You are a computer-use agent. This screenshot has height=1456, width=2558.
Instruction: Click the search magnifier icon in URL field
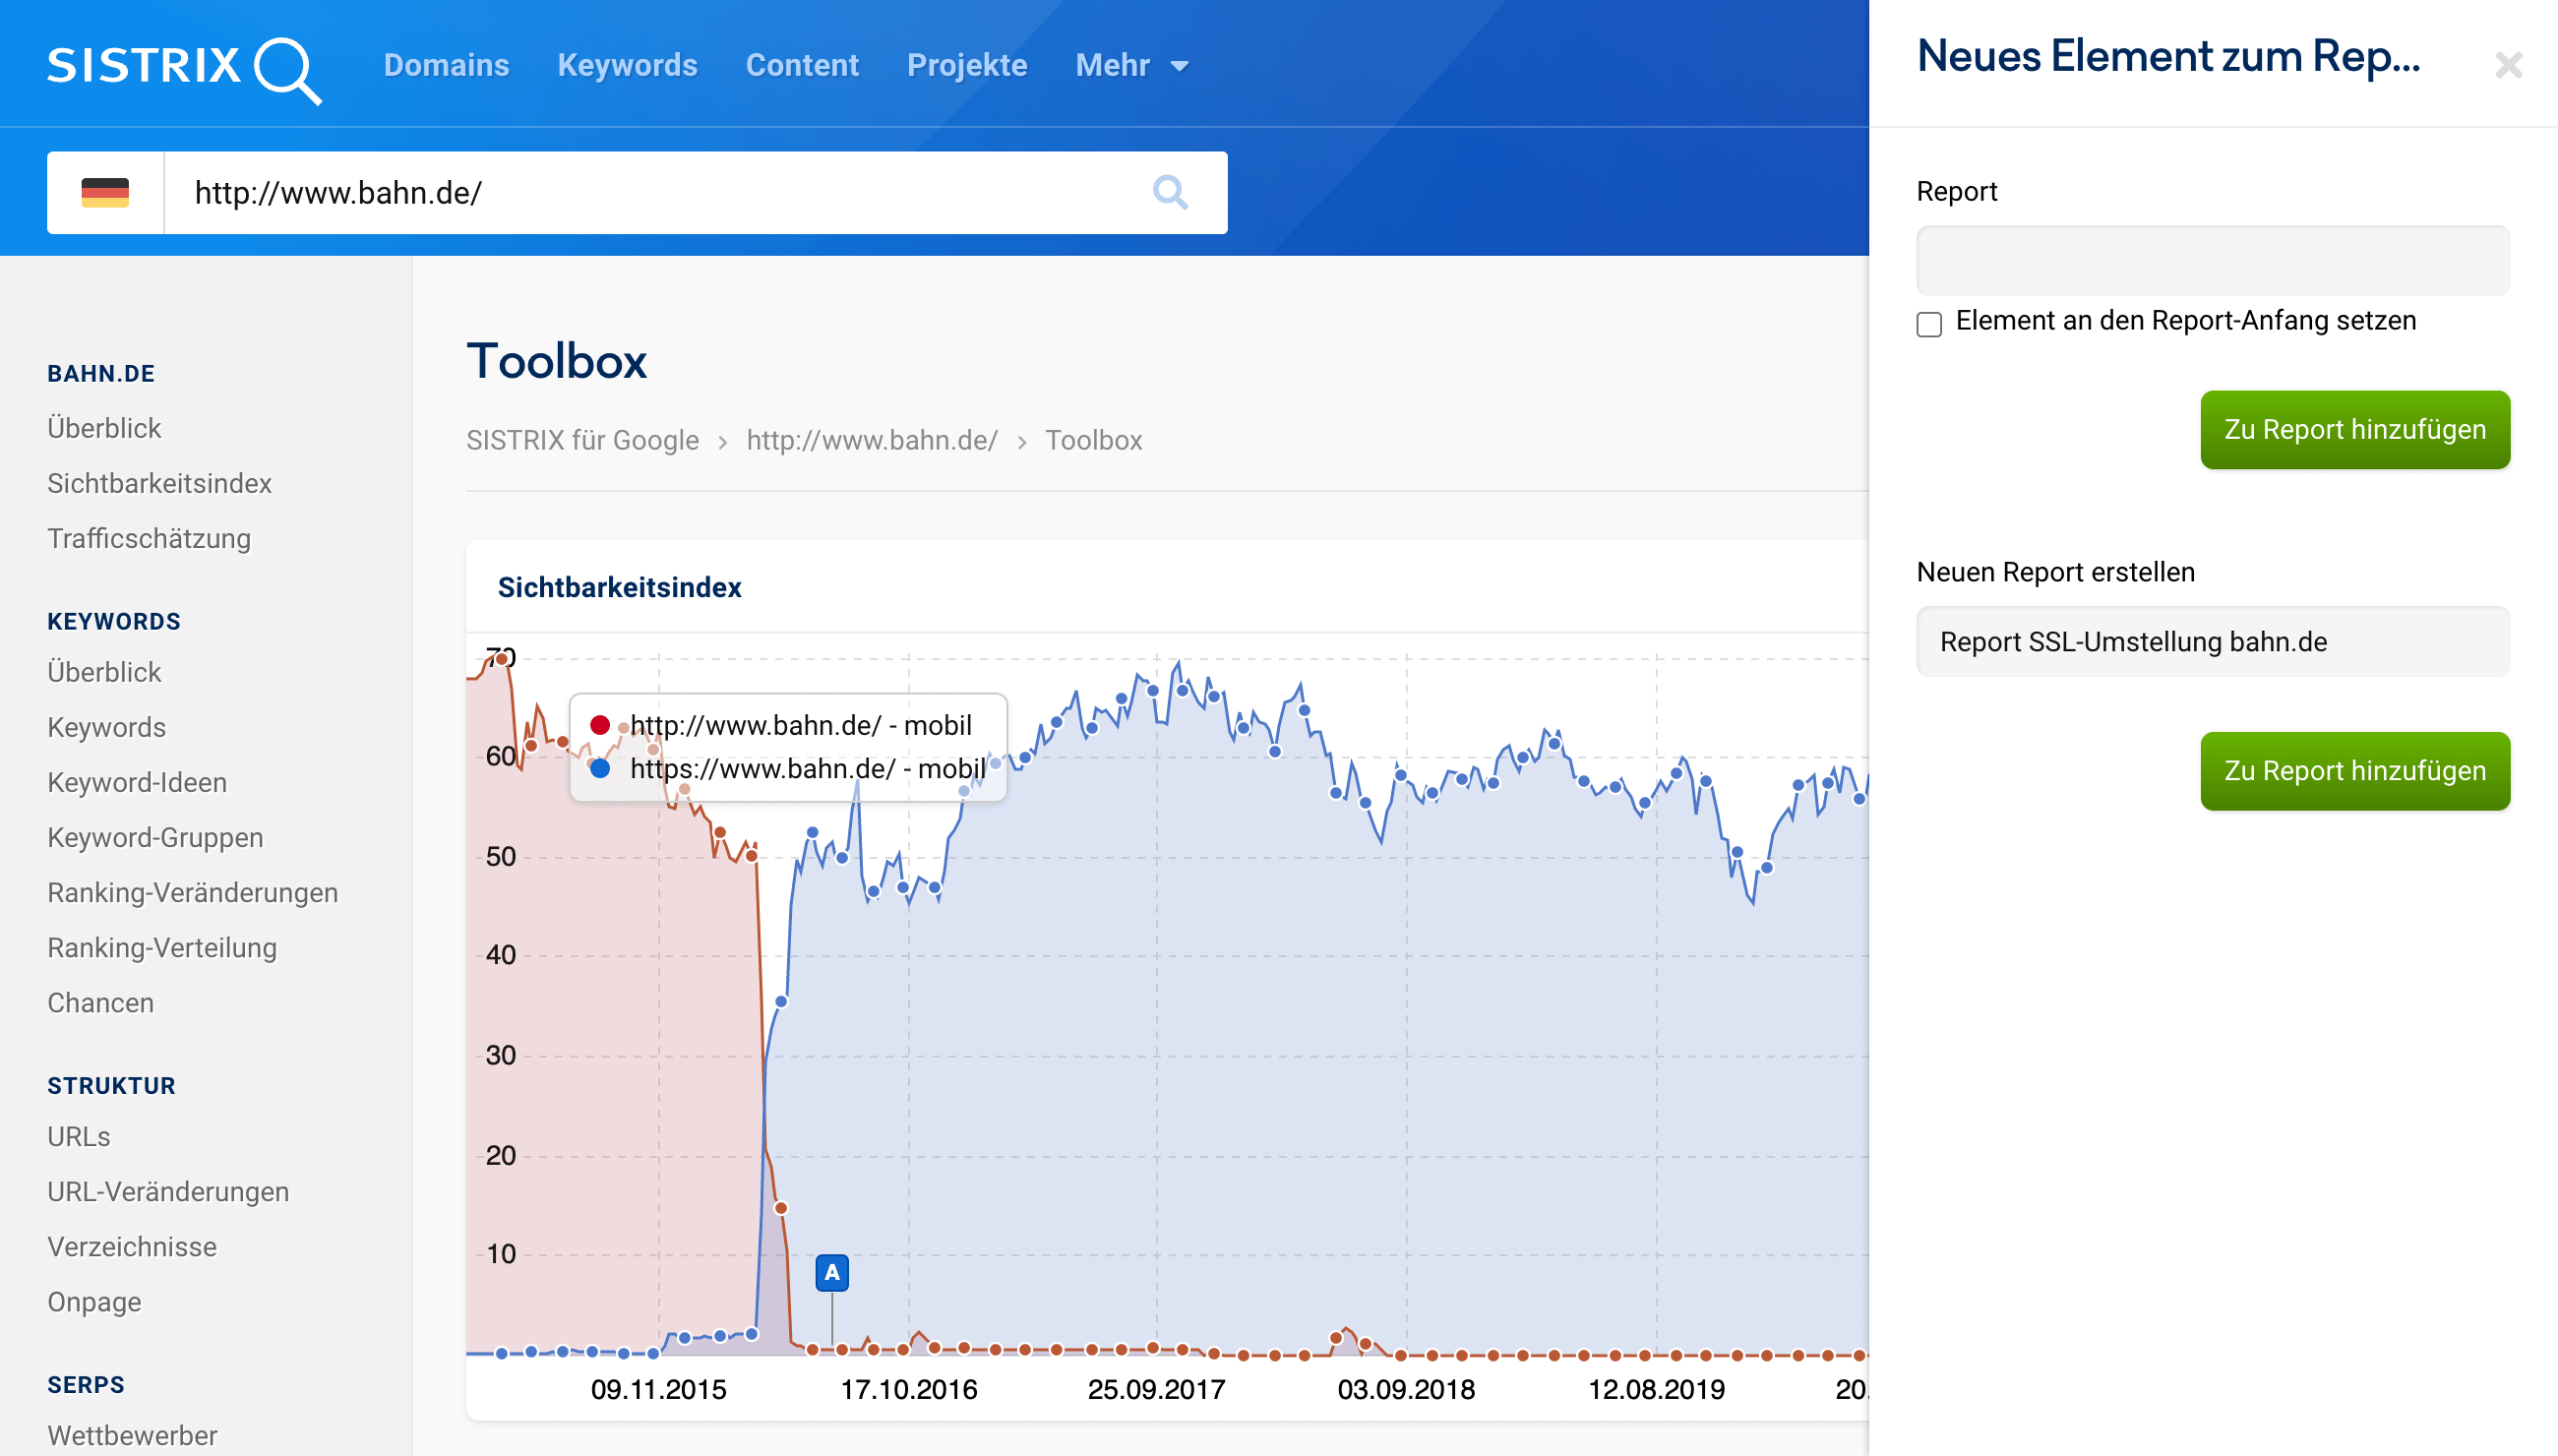(x=1169, y=192)
